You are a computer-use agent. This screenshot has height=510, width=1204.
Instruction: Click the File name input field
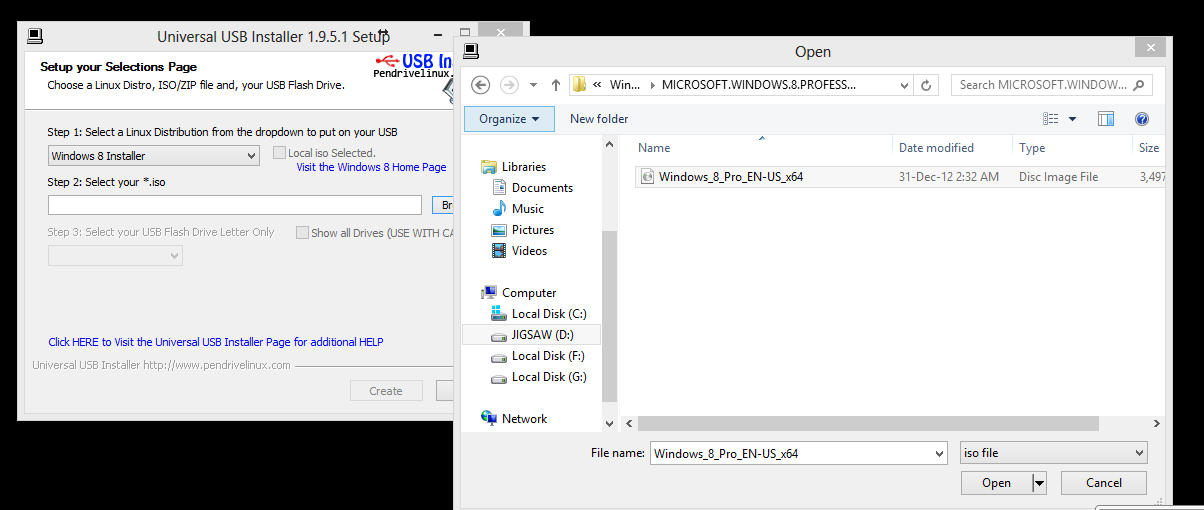point(790,453)
